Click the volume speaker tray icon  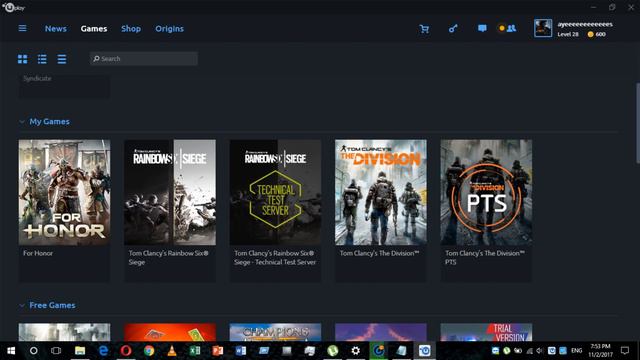pyautogui.click(x=540, y=351)
